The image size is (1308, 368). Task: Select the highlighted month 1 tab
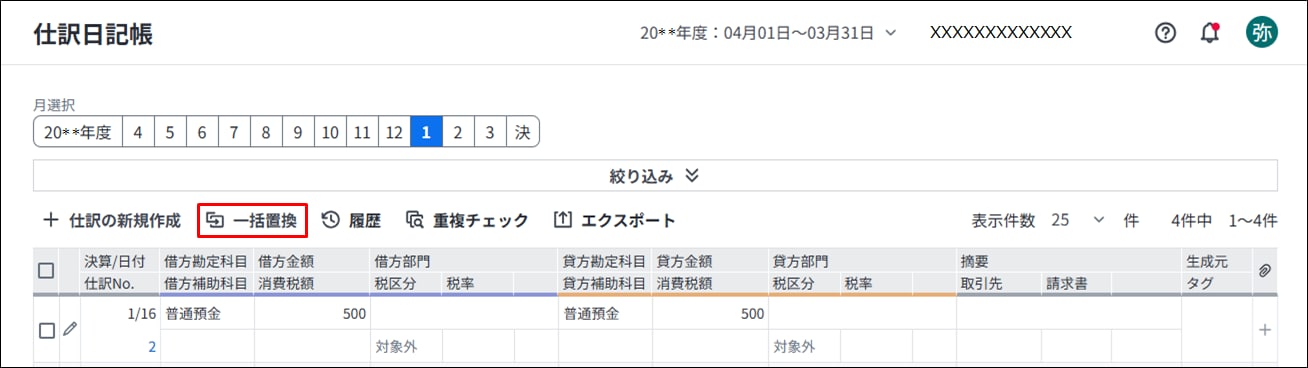tap(426, 132)
